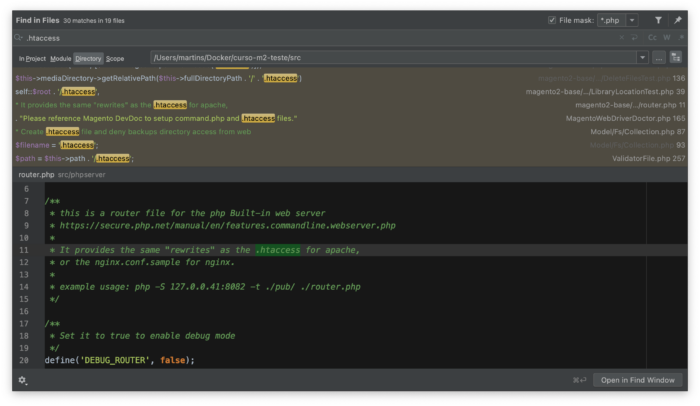Click the filter funnel icon
The width and height of the screenshot is (700, 406).
coord(658,20)
